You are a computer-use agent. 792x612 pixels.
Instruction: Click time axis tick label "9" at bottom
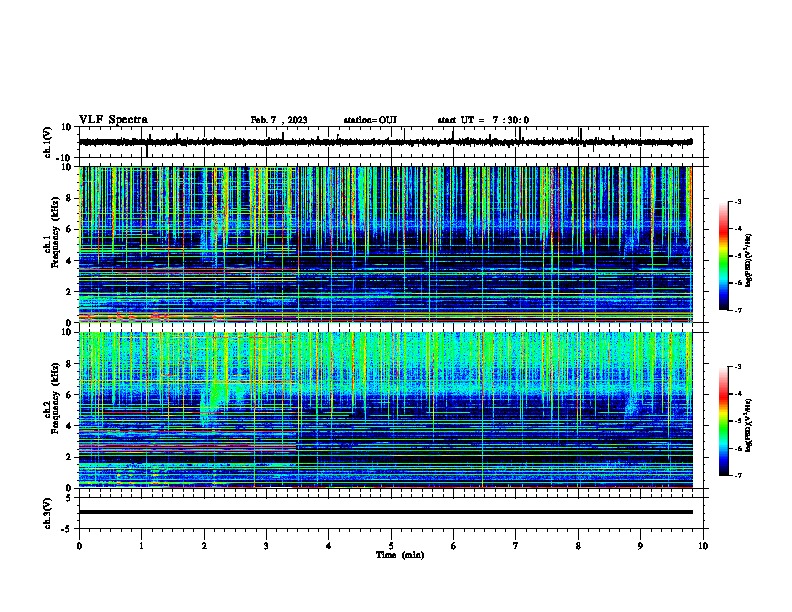[x=640, y=546]
